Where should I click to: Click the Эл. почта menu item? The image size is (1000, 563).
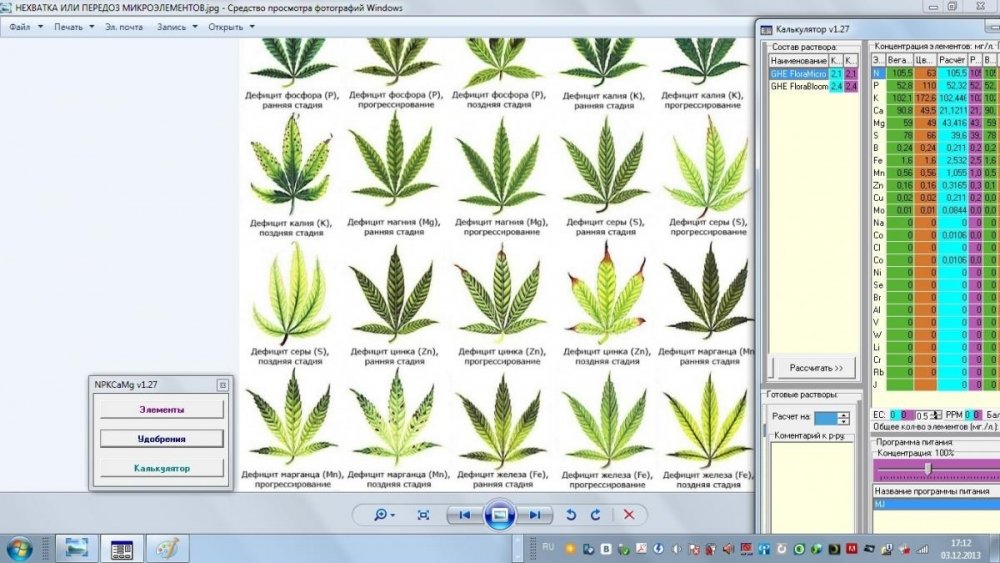pos(124,27)
